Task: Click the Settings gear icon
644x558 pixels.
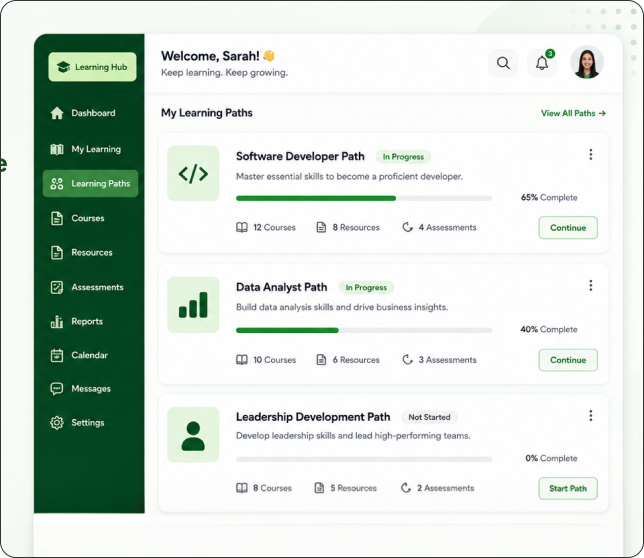Action: point(57,423)
